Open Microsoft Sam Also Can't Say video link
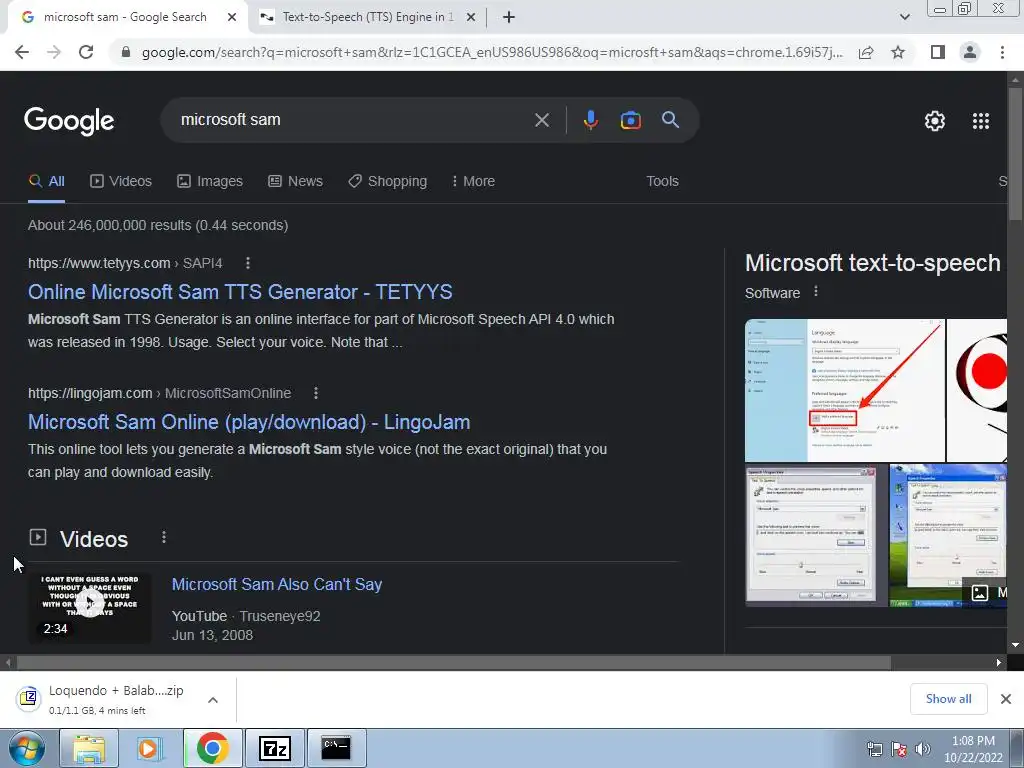This screenshot has width=1024, height=768. point(277,584)
